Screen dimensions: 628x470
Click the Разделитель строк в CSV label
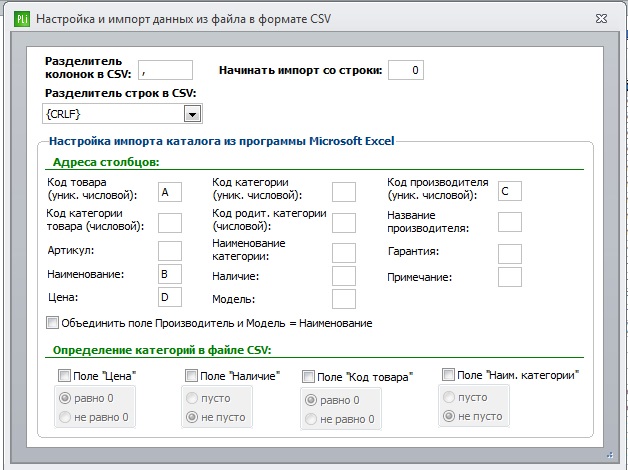[121, 93]
